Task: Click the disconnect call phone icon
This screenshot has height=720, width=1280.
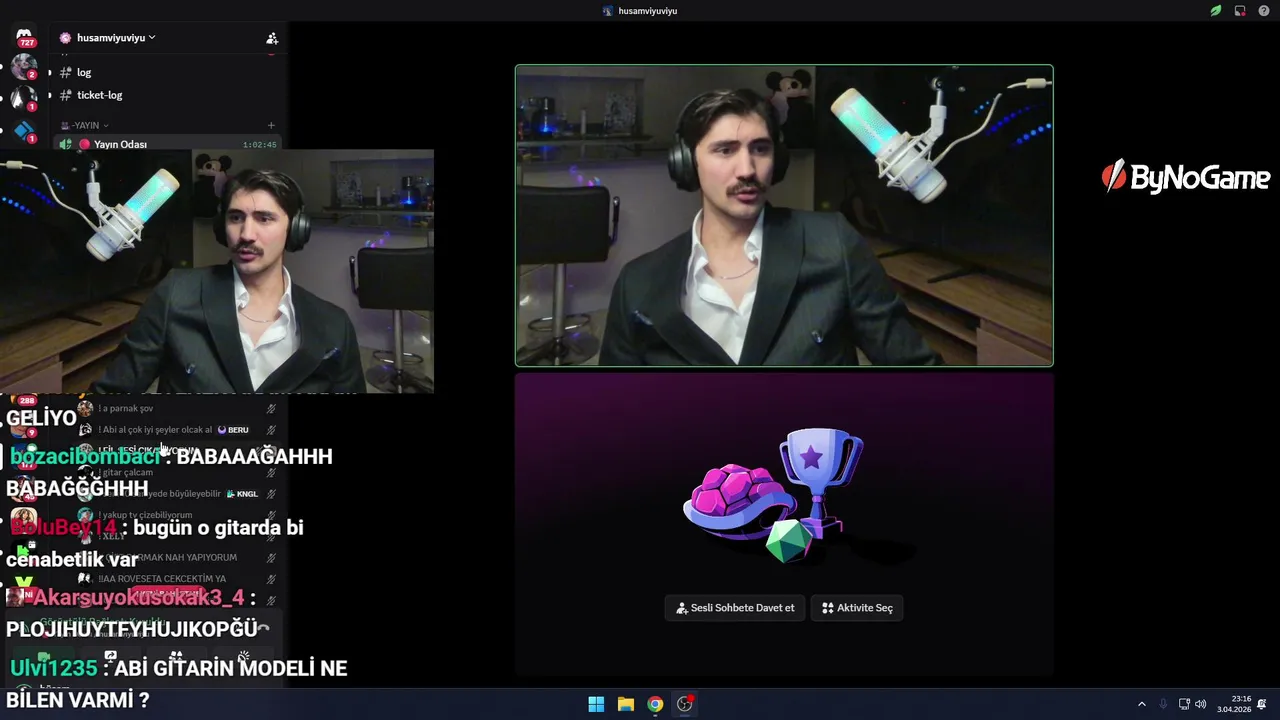Action: (x=263, y=629)
